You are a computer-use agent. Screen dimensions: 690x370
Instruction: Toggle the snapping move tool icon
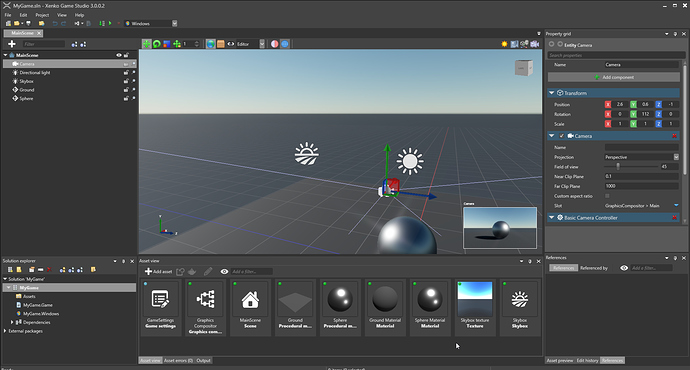coord(177,44)
